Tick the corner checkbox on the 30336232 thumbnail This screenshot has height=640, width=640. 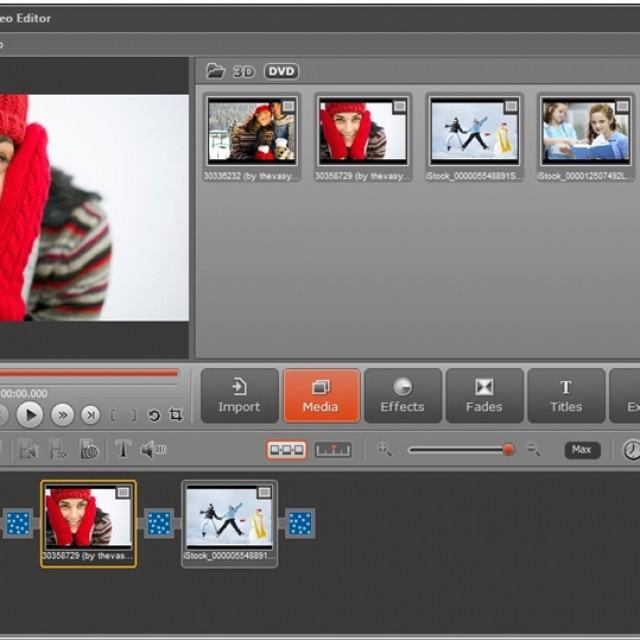coord(288,107)
